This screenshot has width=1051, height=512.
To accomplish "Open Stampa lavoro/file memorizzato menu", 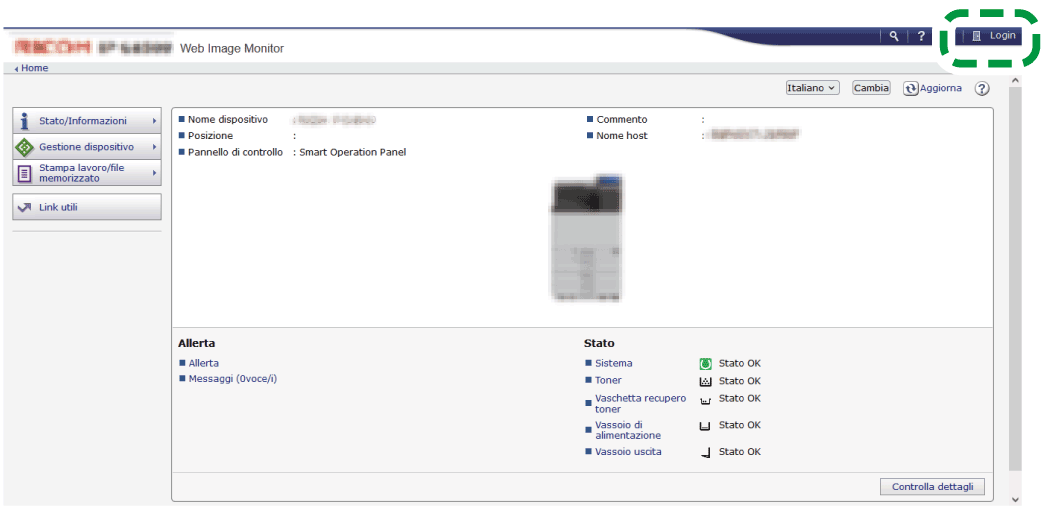I will (x=87, y=173).
